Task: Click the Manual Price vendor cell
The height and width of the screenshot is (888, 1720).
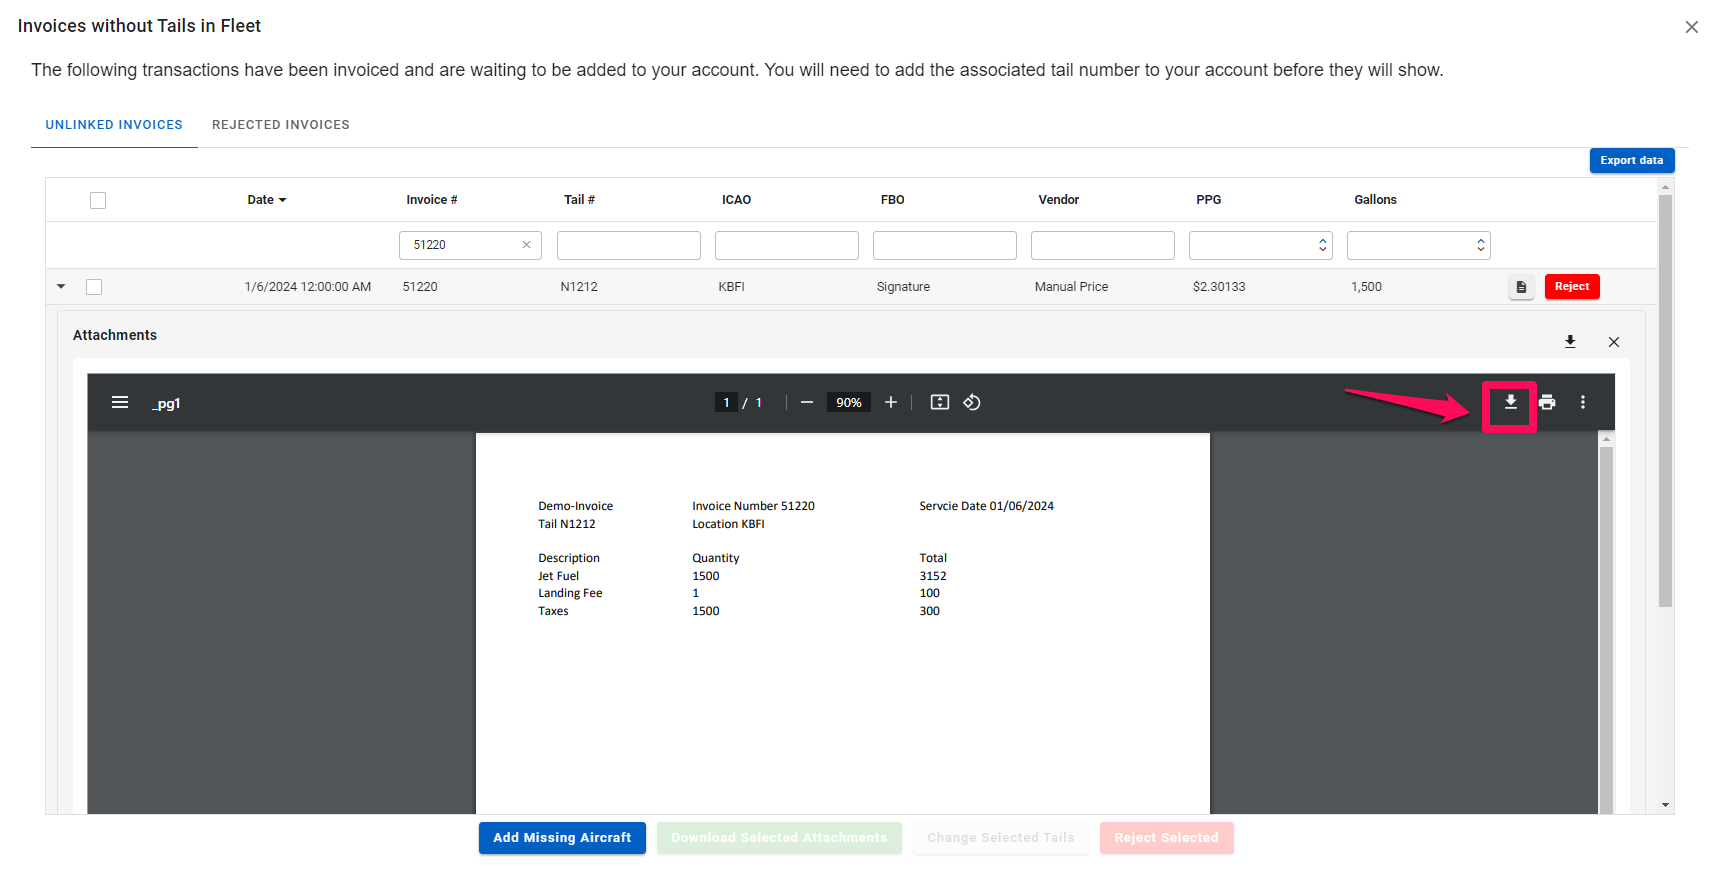Action: (x=1071, y=287)
